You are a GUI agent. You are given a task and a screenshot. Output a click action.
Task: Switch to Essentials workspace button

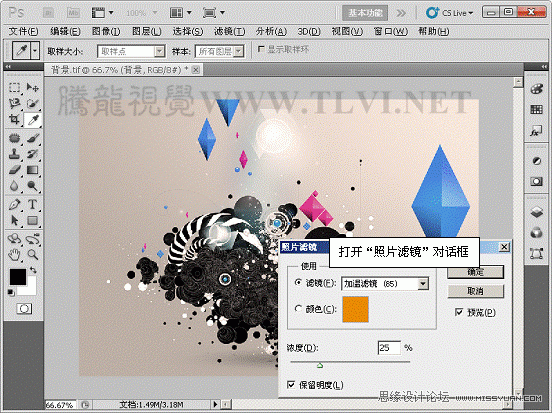(365, 13)
